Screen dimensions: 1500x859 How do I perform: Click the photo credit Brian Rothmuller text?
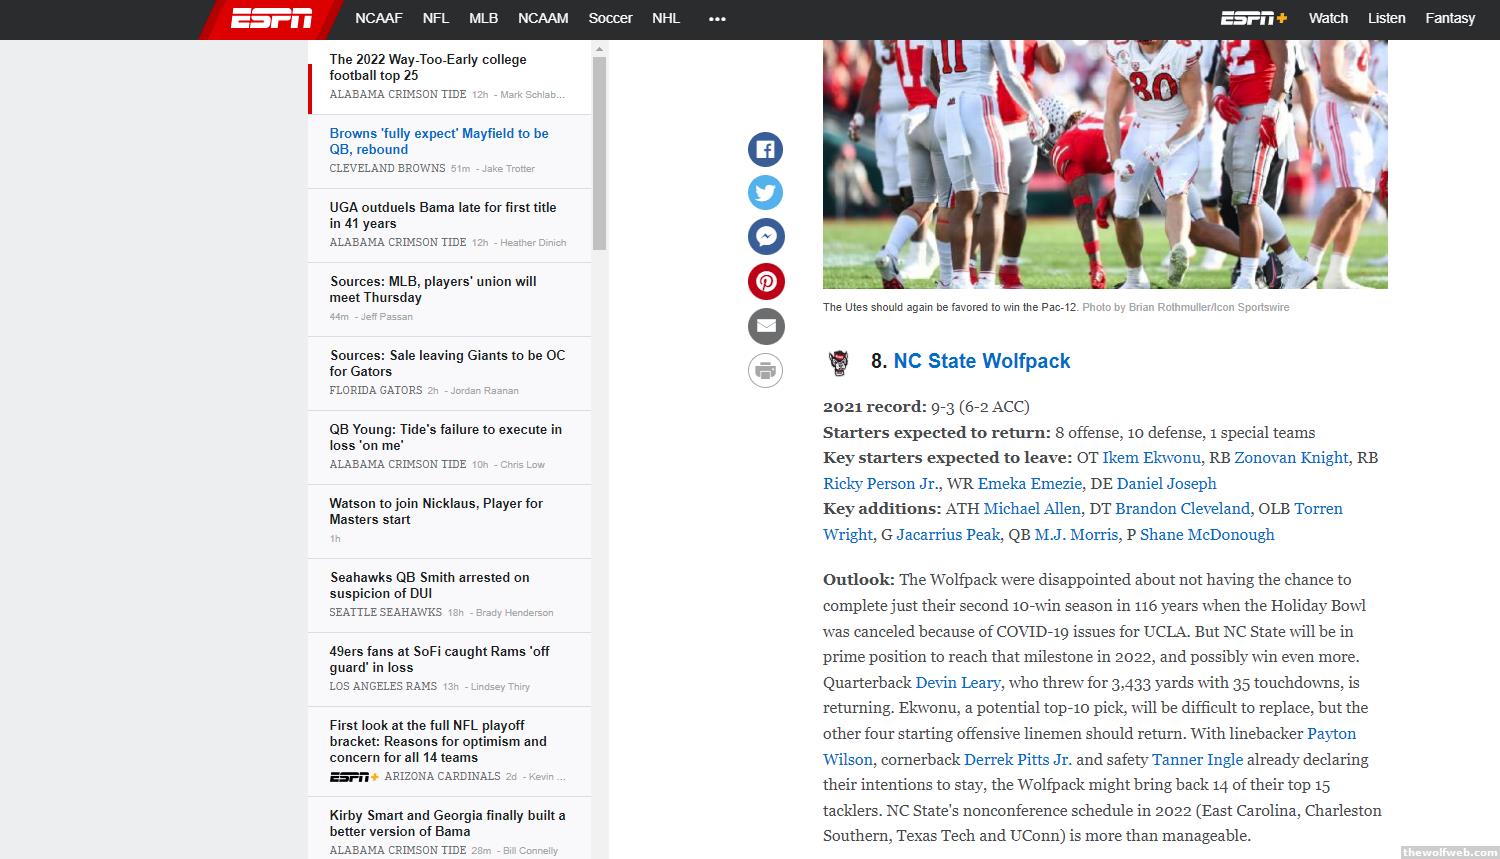point(1186,307)
